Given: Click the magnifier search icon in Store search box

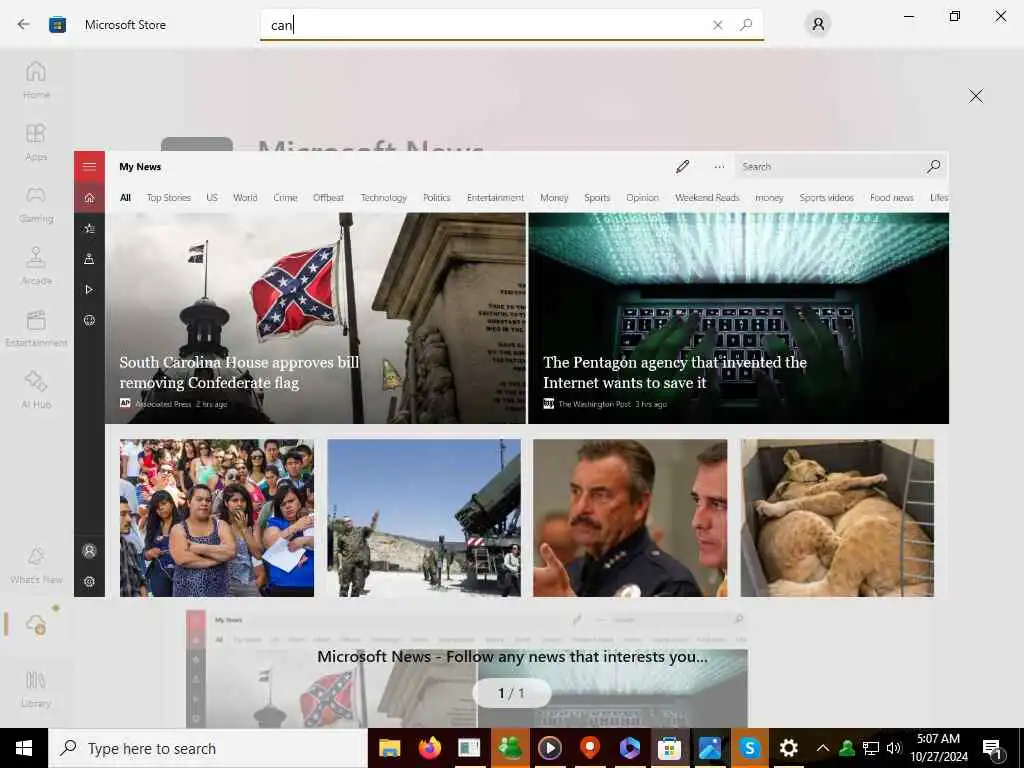Looking at the screenshot, I should (746, 25).
